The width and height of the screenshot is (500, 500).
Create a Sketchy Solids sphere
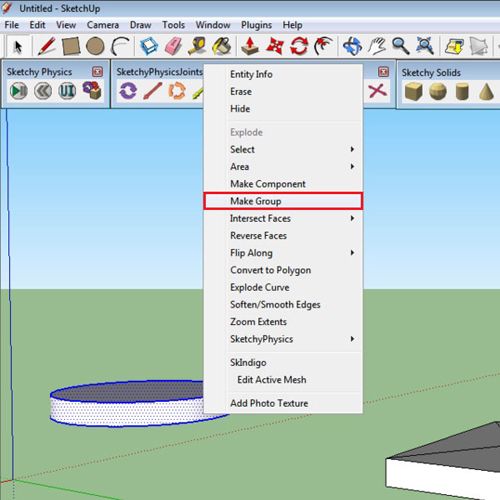pyautogui.click(x=438, y=91)
